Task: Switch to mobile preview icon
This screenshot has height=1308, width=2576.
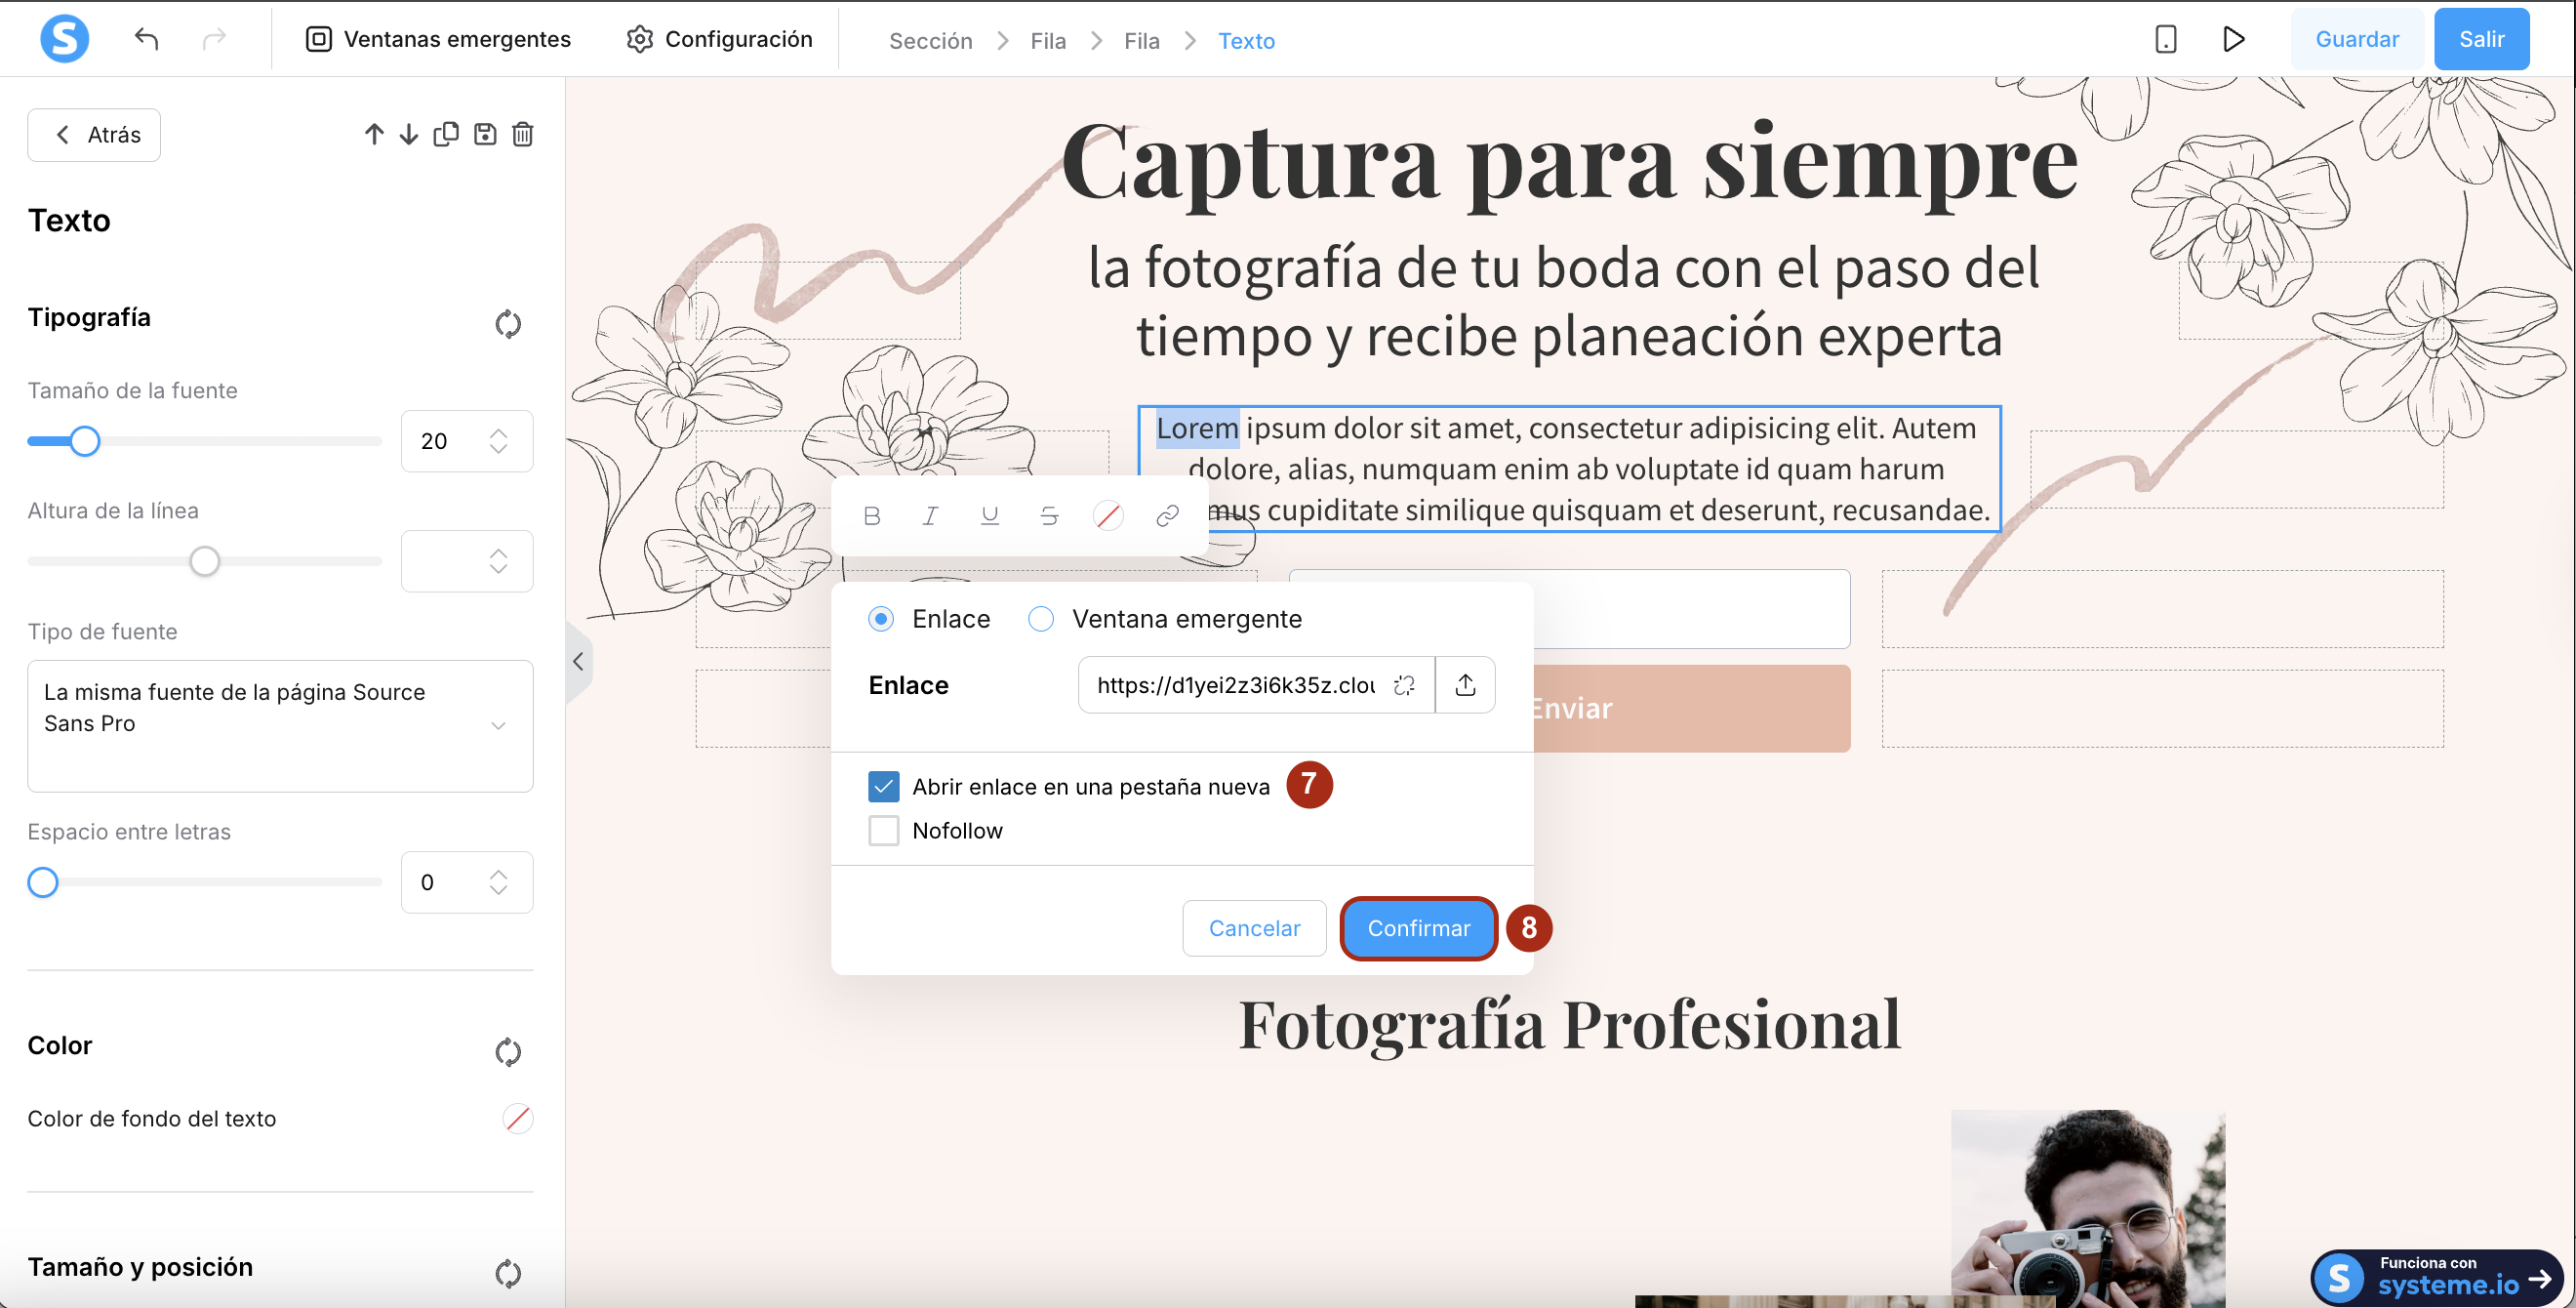Action: [2165, 39]
